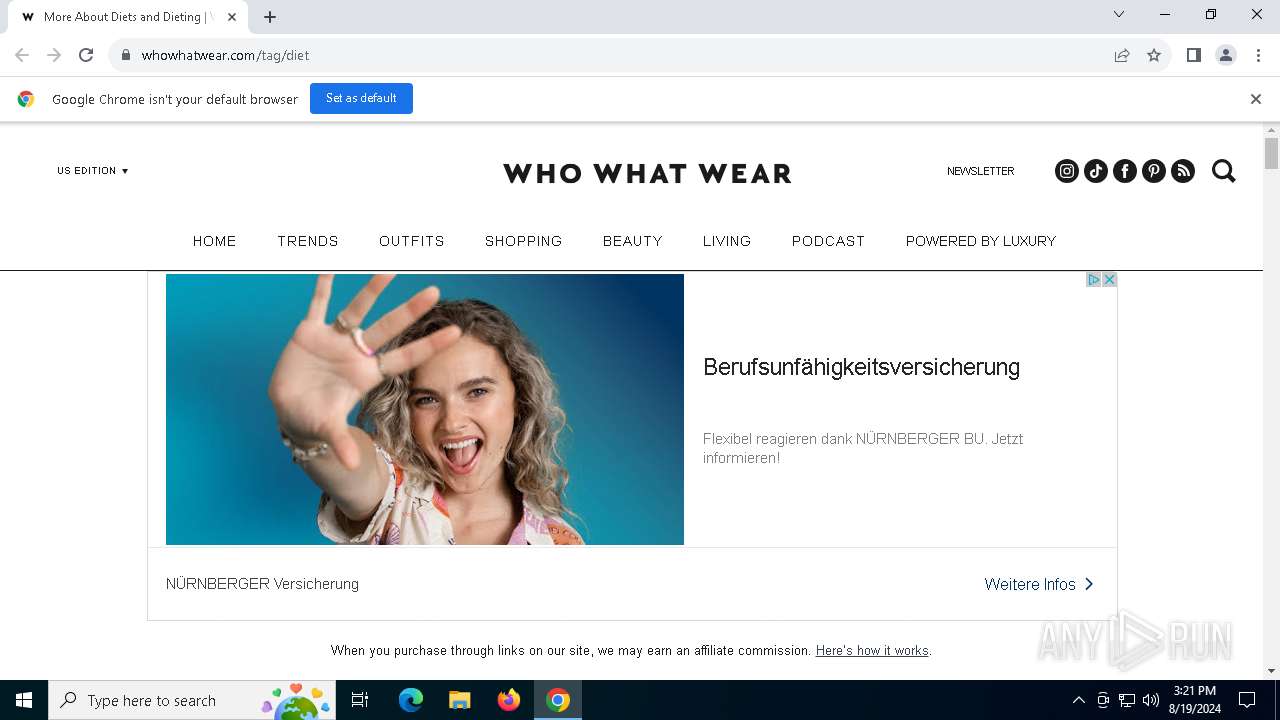Open the Home menu item
The image size is (1280, 720).
pos(214,241)
